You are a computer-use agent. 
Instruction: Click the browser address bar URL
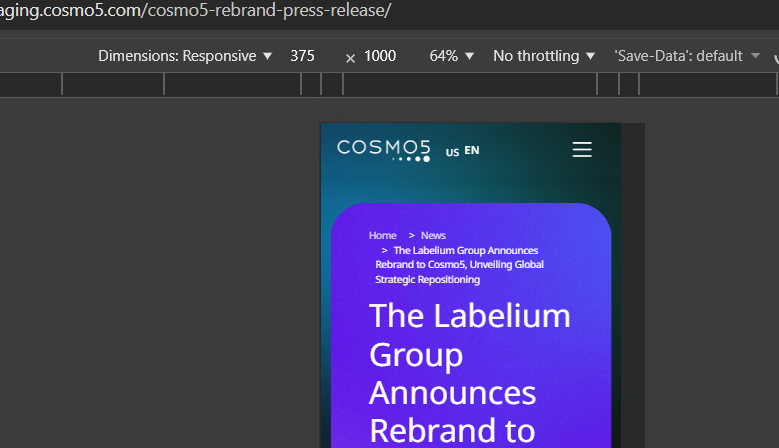[x=196, y=10]
